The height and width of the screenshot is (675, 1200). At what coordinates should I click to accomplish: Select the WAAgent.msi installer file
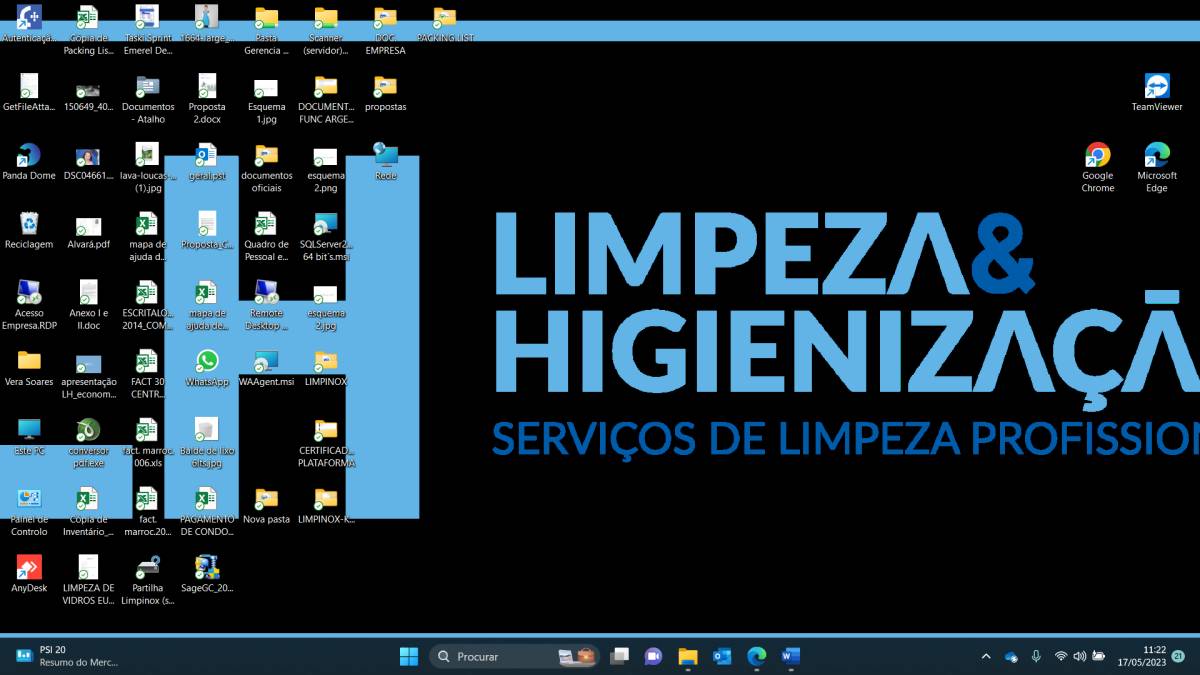(266, 368)
